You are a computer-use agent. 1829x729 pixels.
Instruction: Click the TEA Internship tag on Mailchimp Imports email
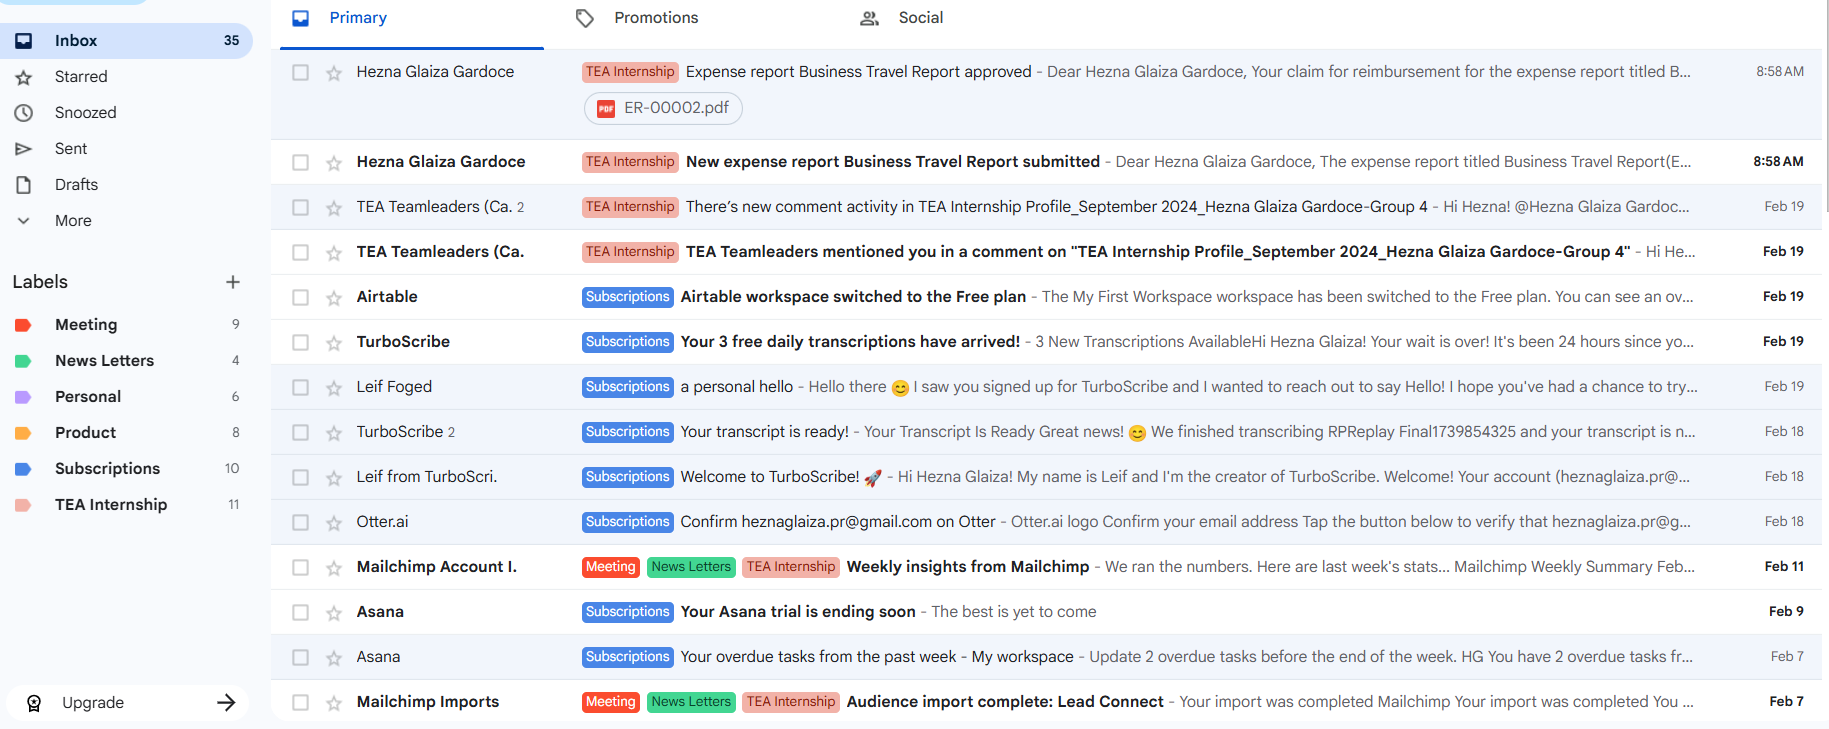[791, 702]
